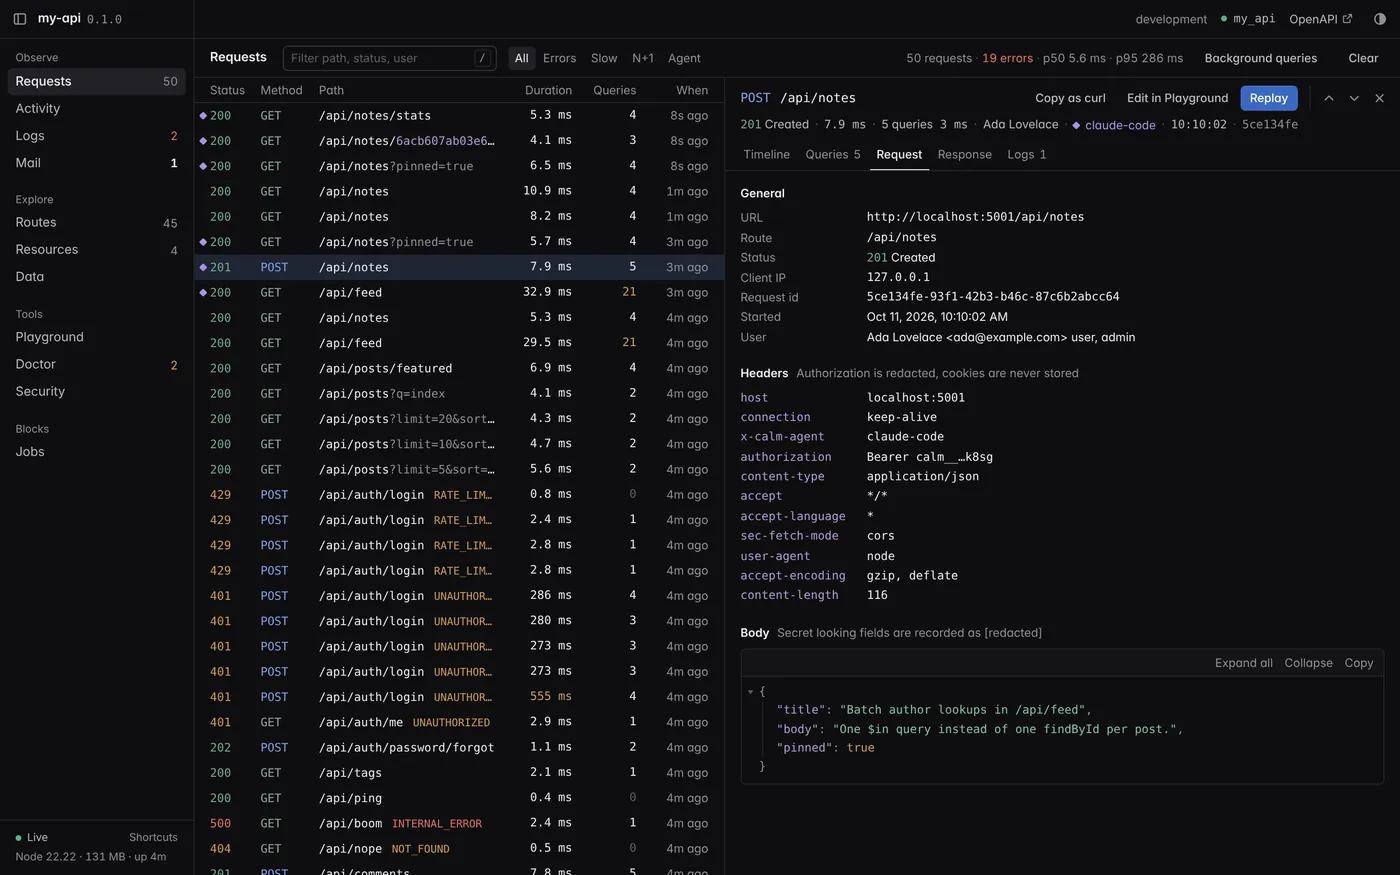Open the Doctor tool
Screen dimensions: 1400x875
[97, 364]
